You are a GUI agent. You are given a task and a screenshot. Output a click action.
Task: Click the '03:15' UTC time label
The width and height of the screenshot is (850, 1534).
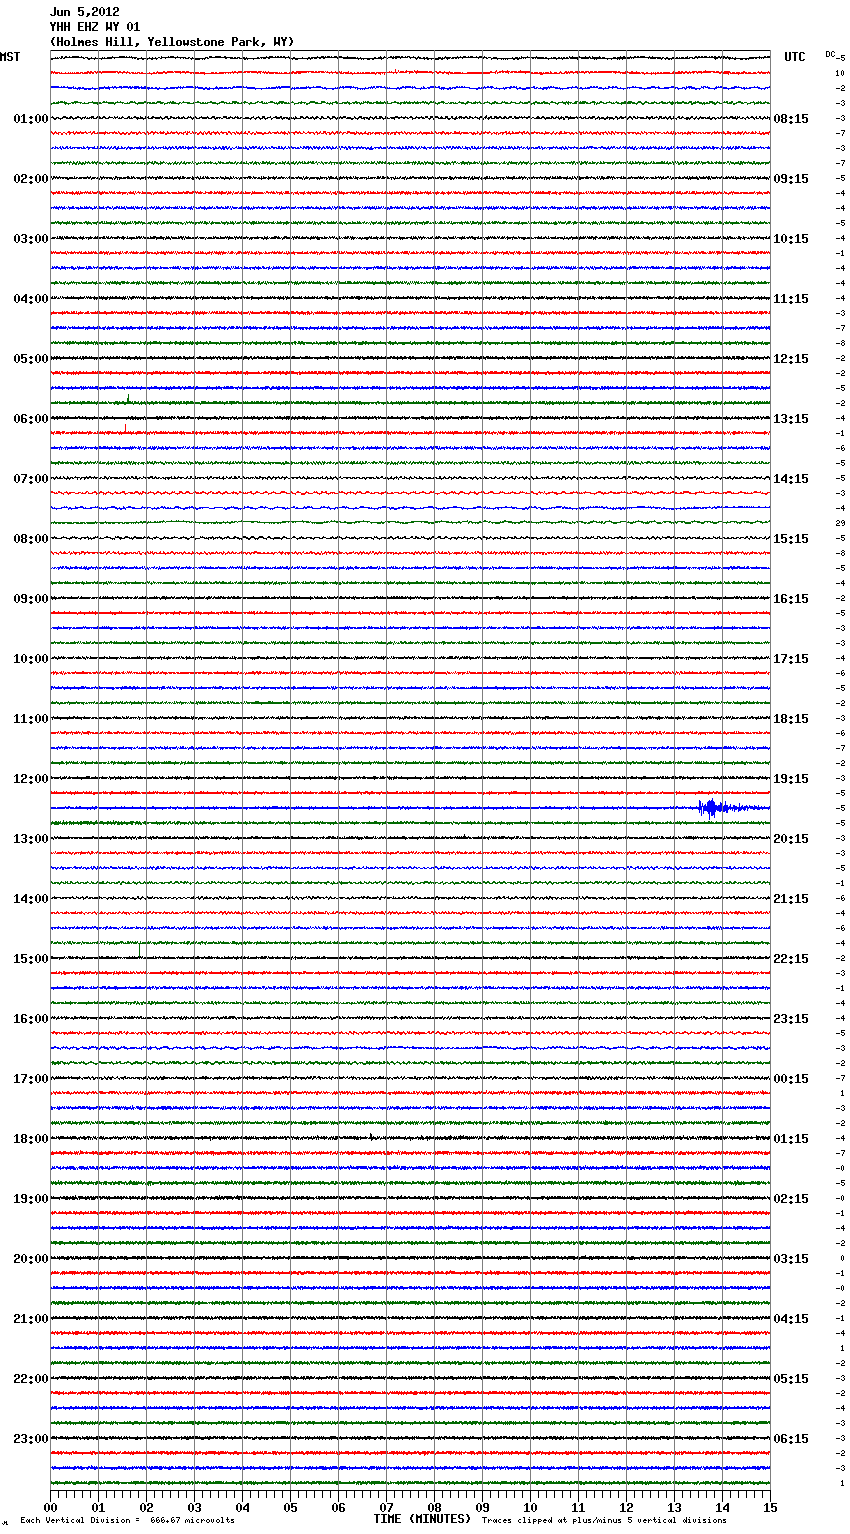pyautogui.click(x=791, y=1258)
